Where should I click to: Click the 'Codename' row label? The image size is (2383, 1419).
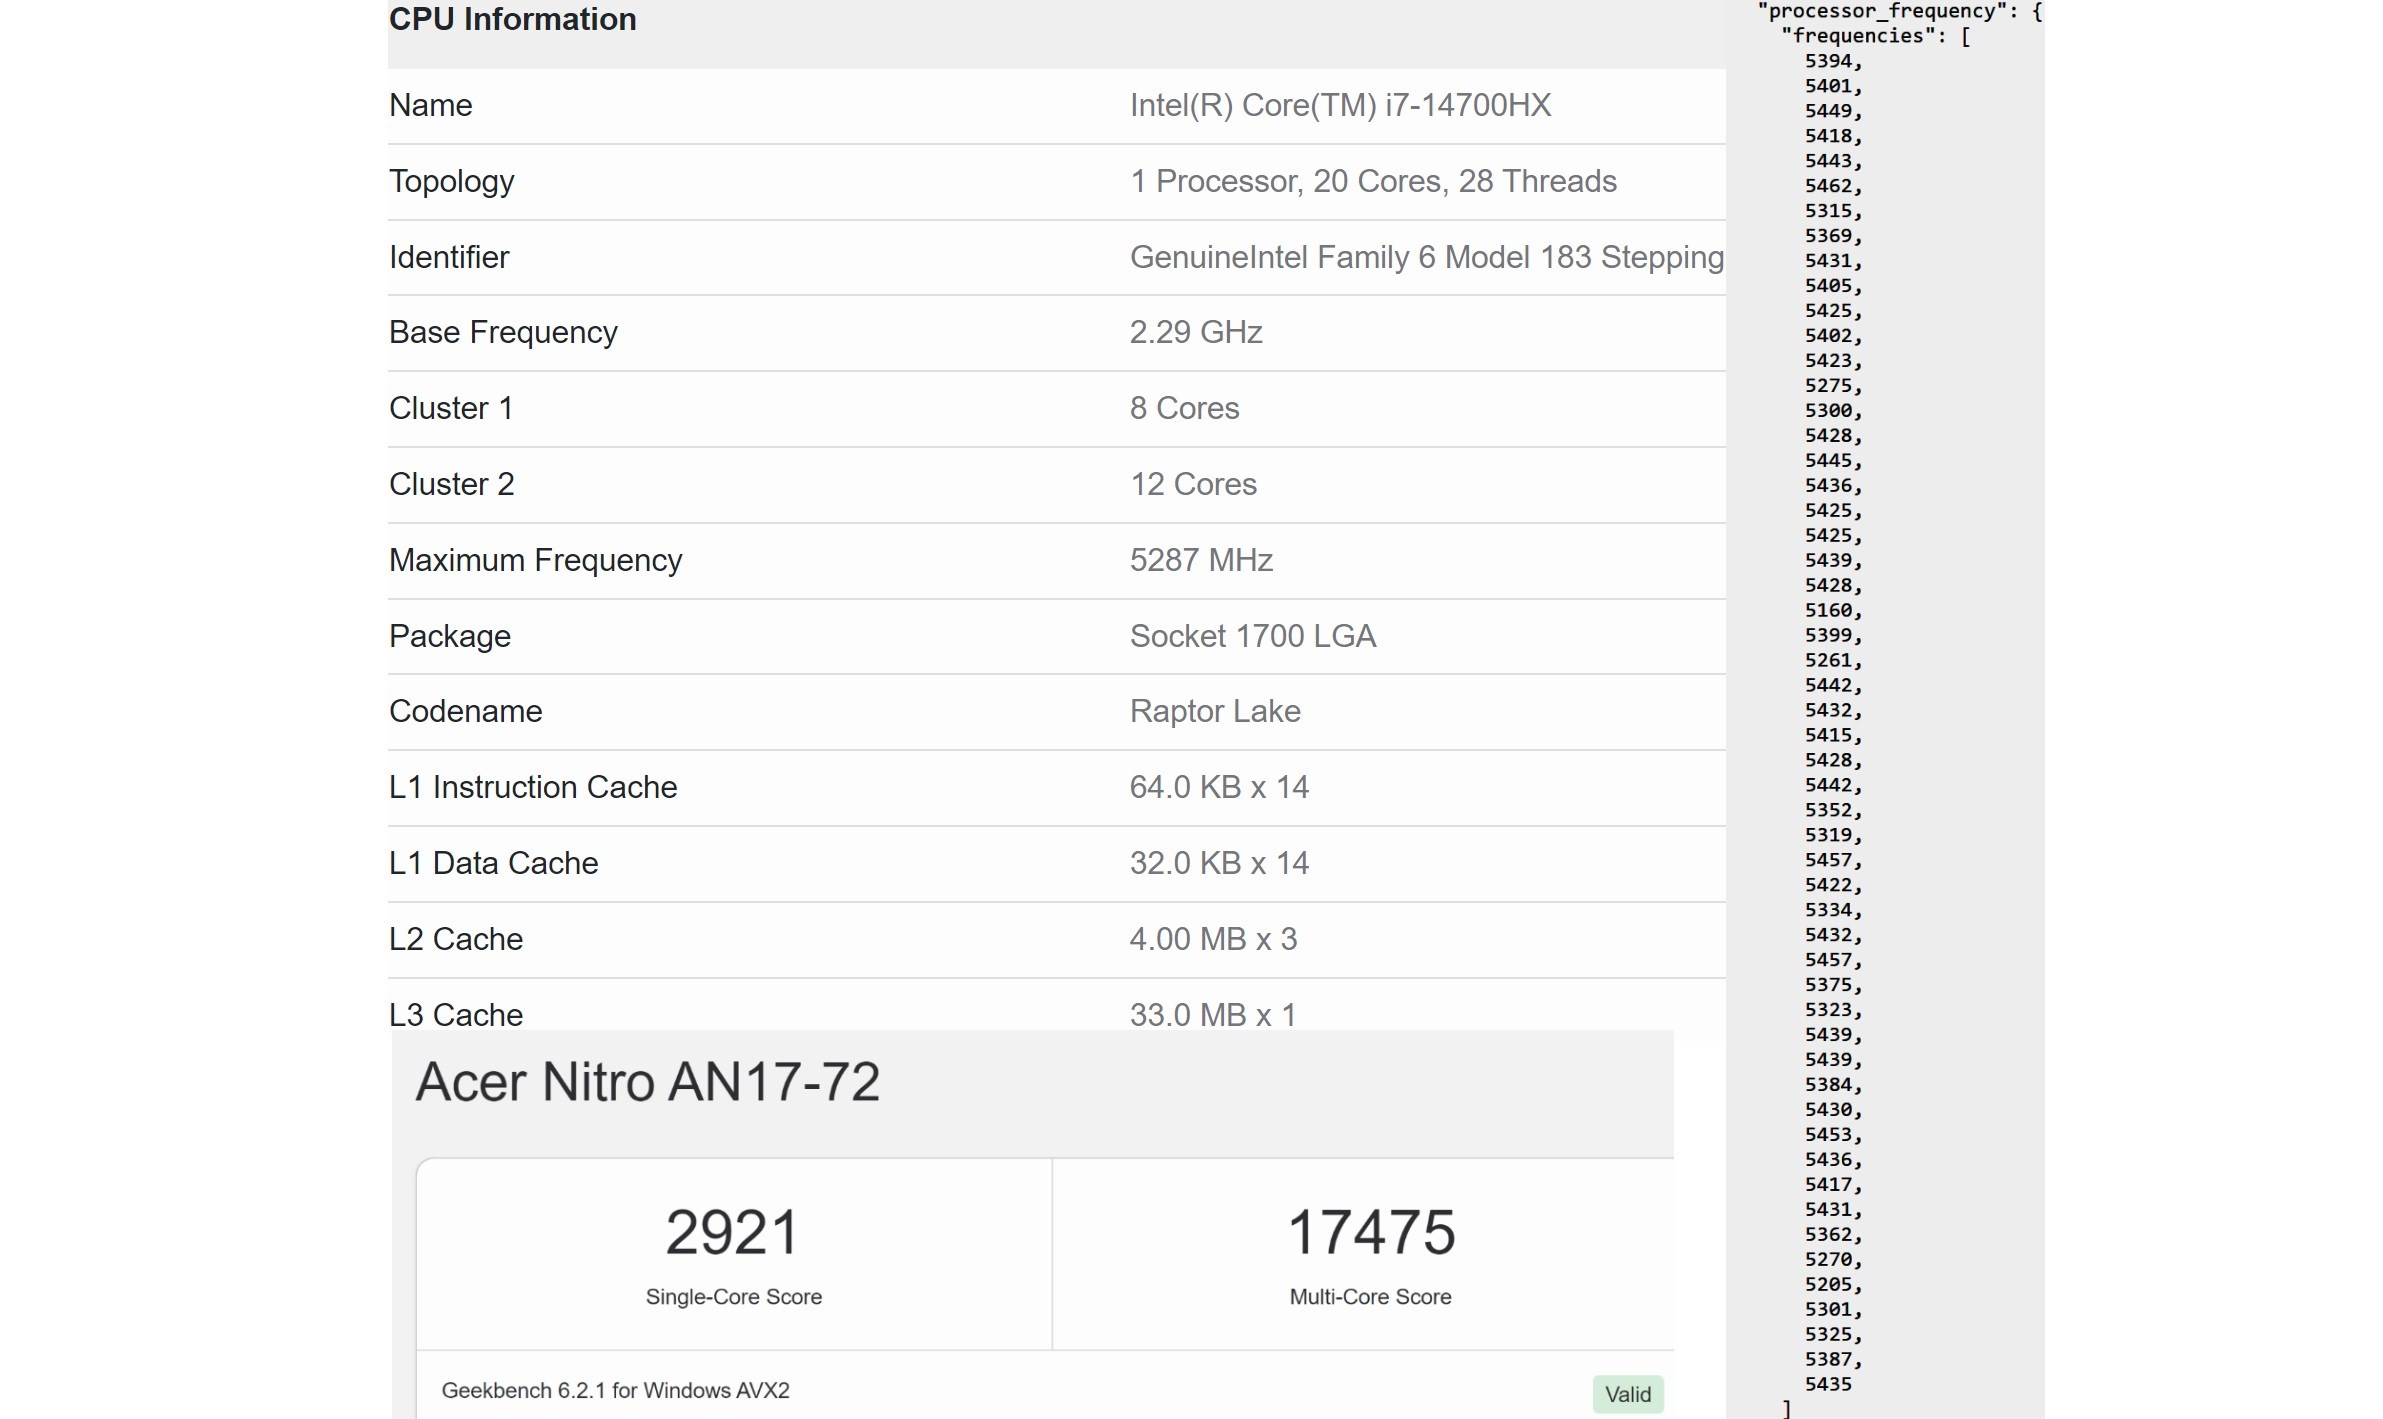pyautogui.click(x=465, y=711)
